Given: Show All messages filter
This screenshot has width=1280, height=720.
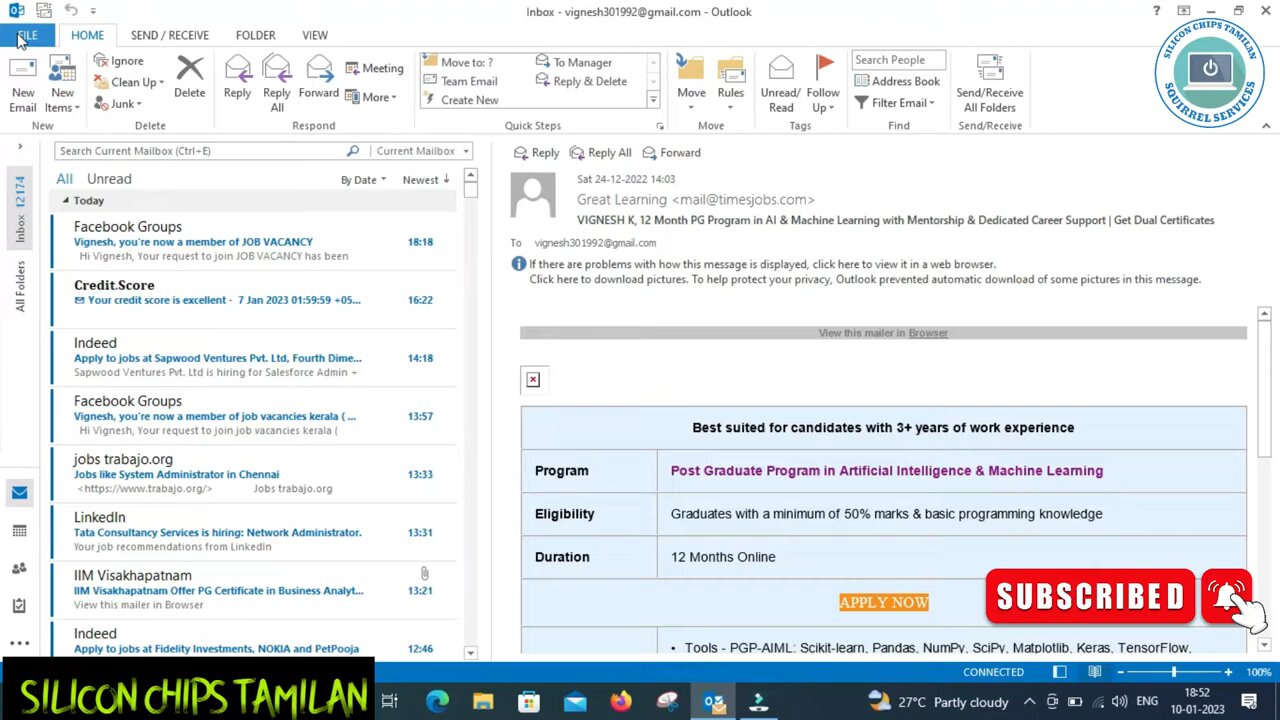Looking at the screenshot, I should pos(64,179).
